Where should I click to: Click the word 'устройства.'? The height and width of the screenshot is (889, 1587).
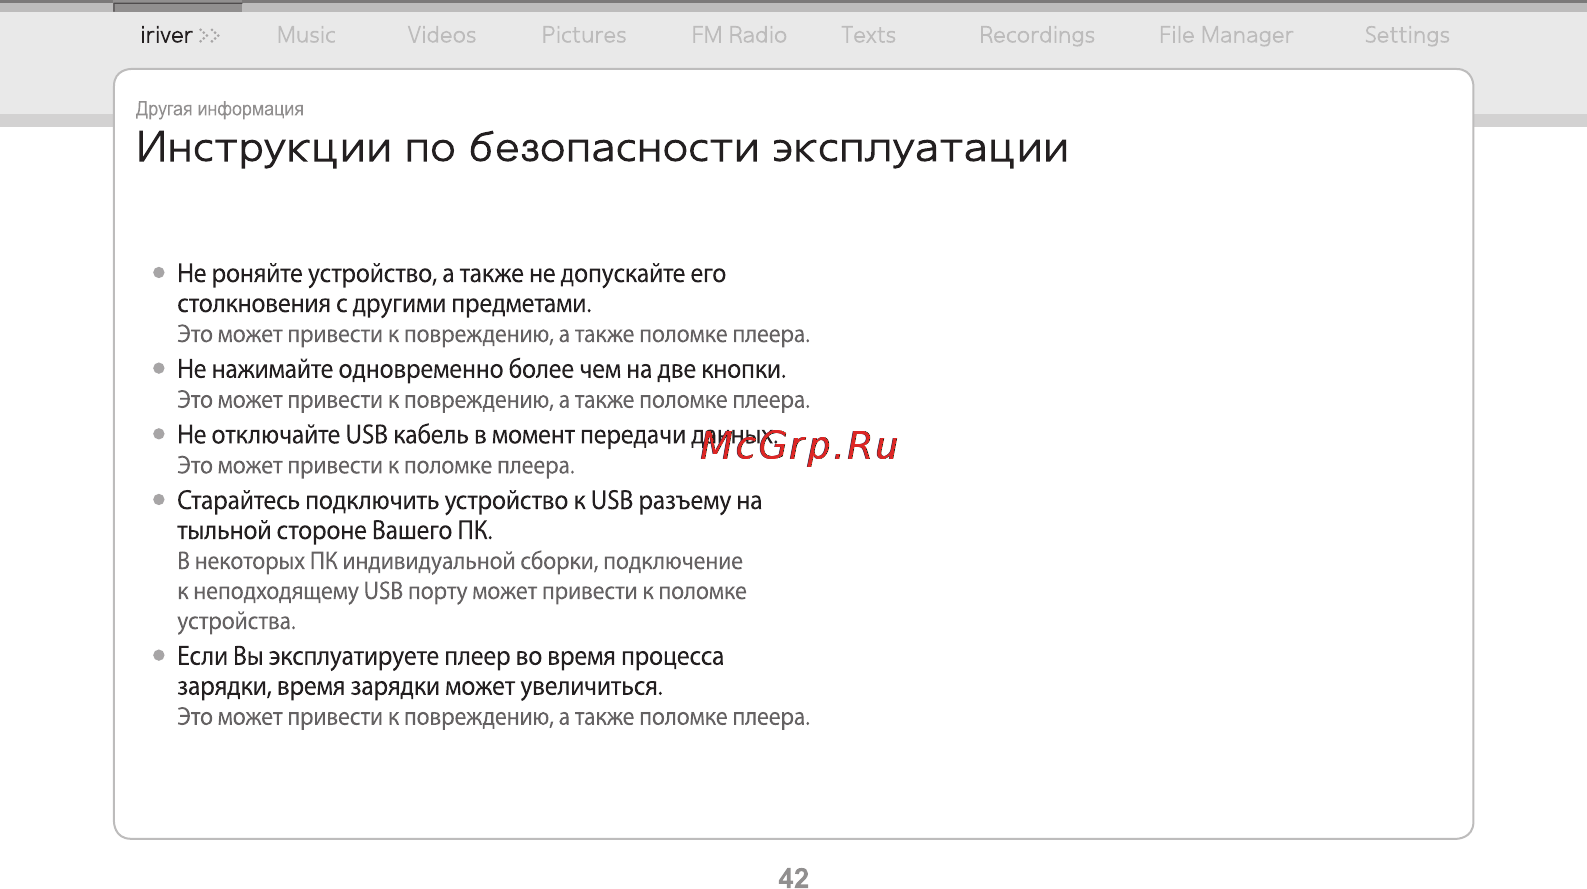[x=236, y=622]
